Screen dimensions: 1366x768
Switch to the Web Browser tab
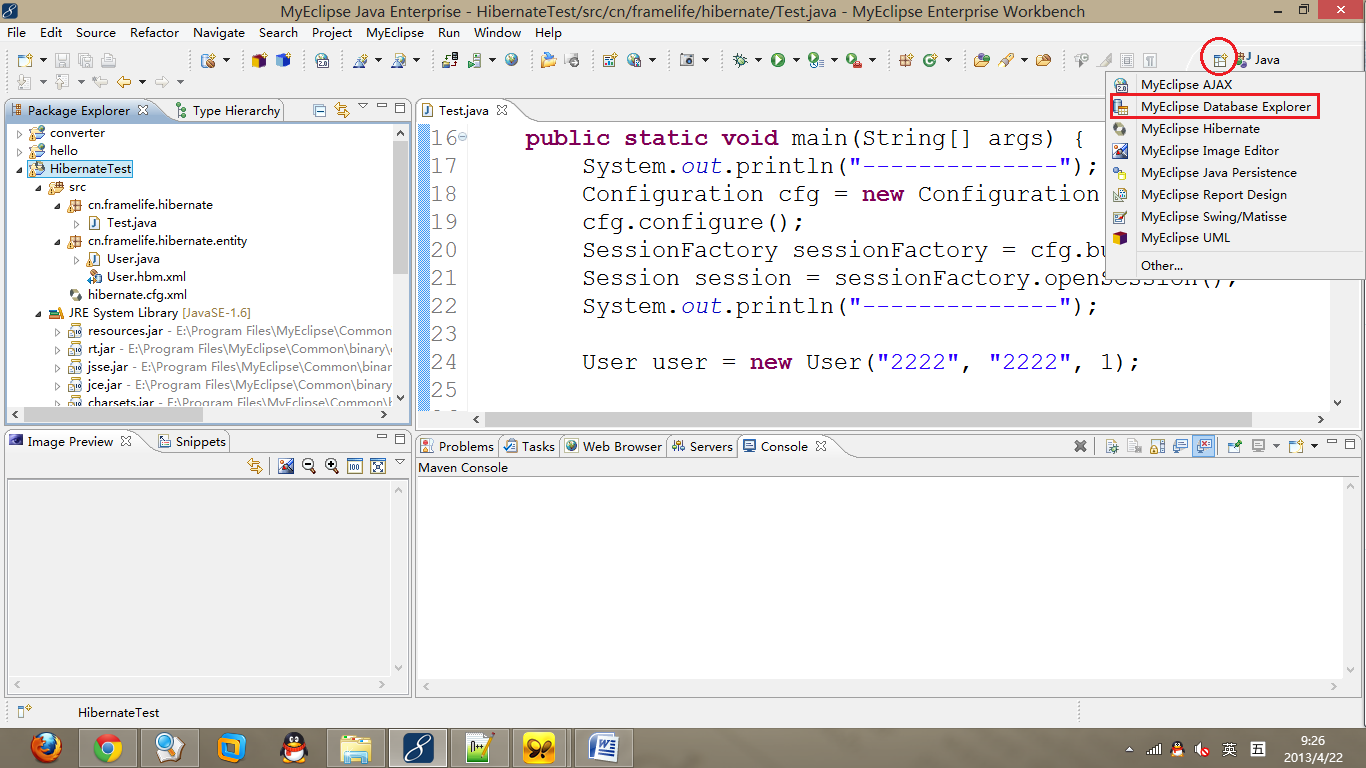pyautogui.click(x=613, y=446)
